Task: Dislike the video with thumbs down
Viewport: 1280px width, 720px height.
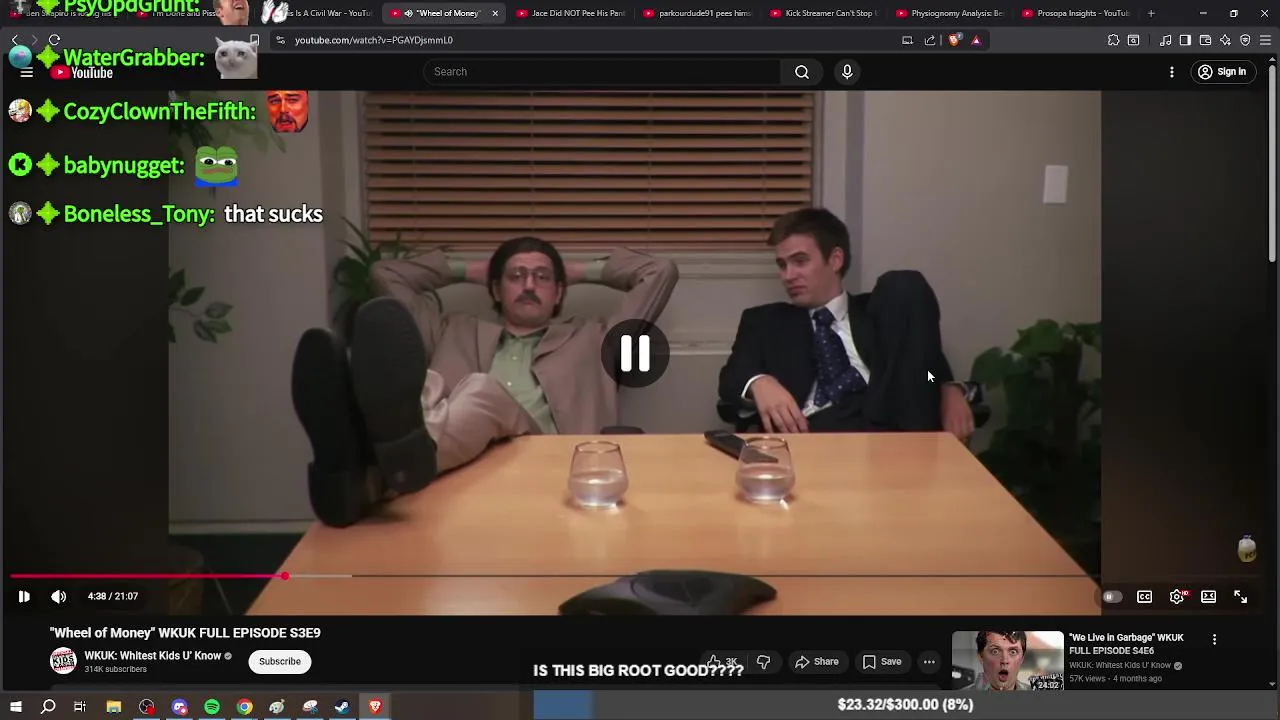Action: coord(764,662)
